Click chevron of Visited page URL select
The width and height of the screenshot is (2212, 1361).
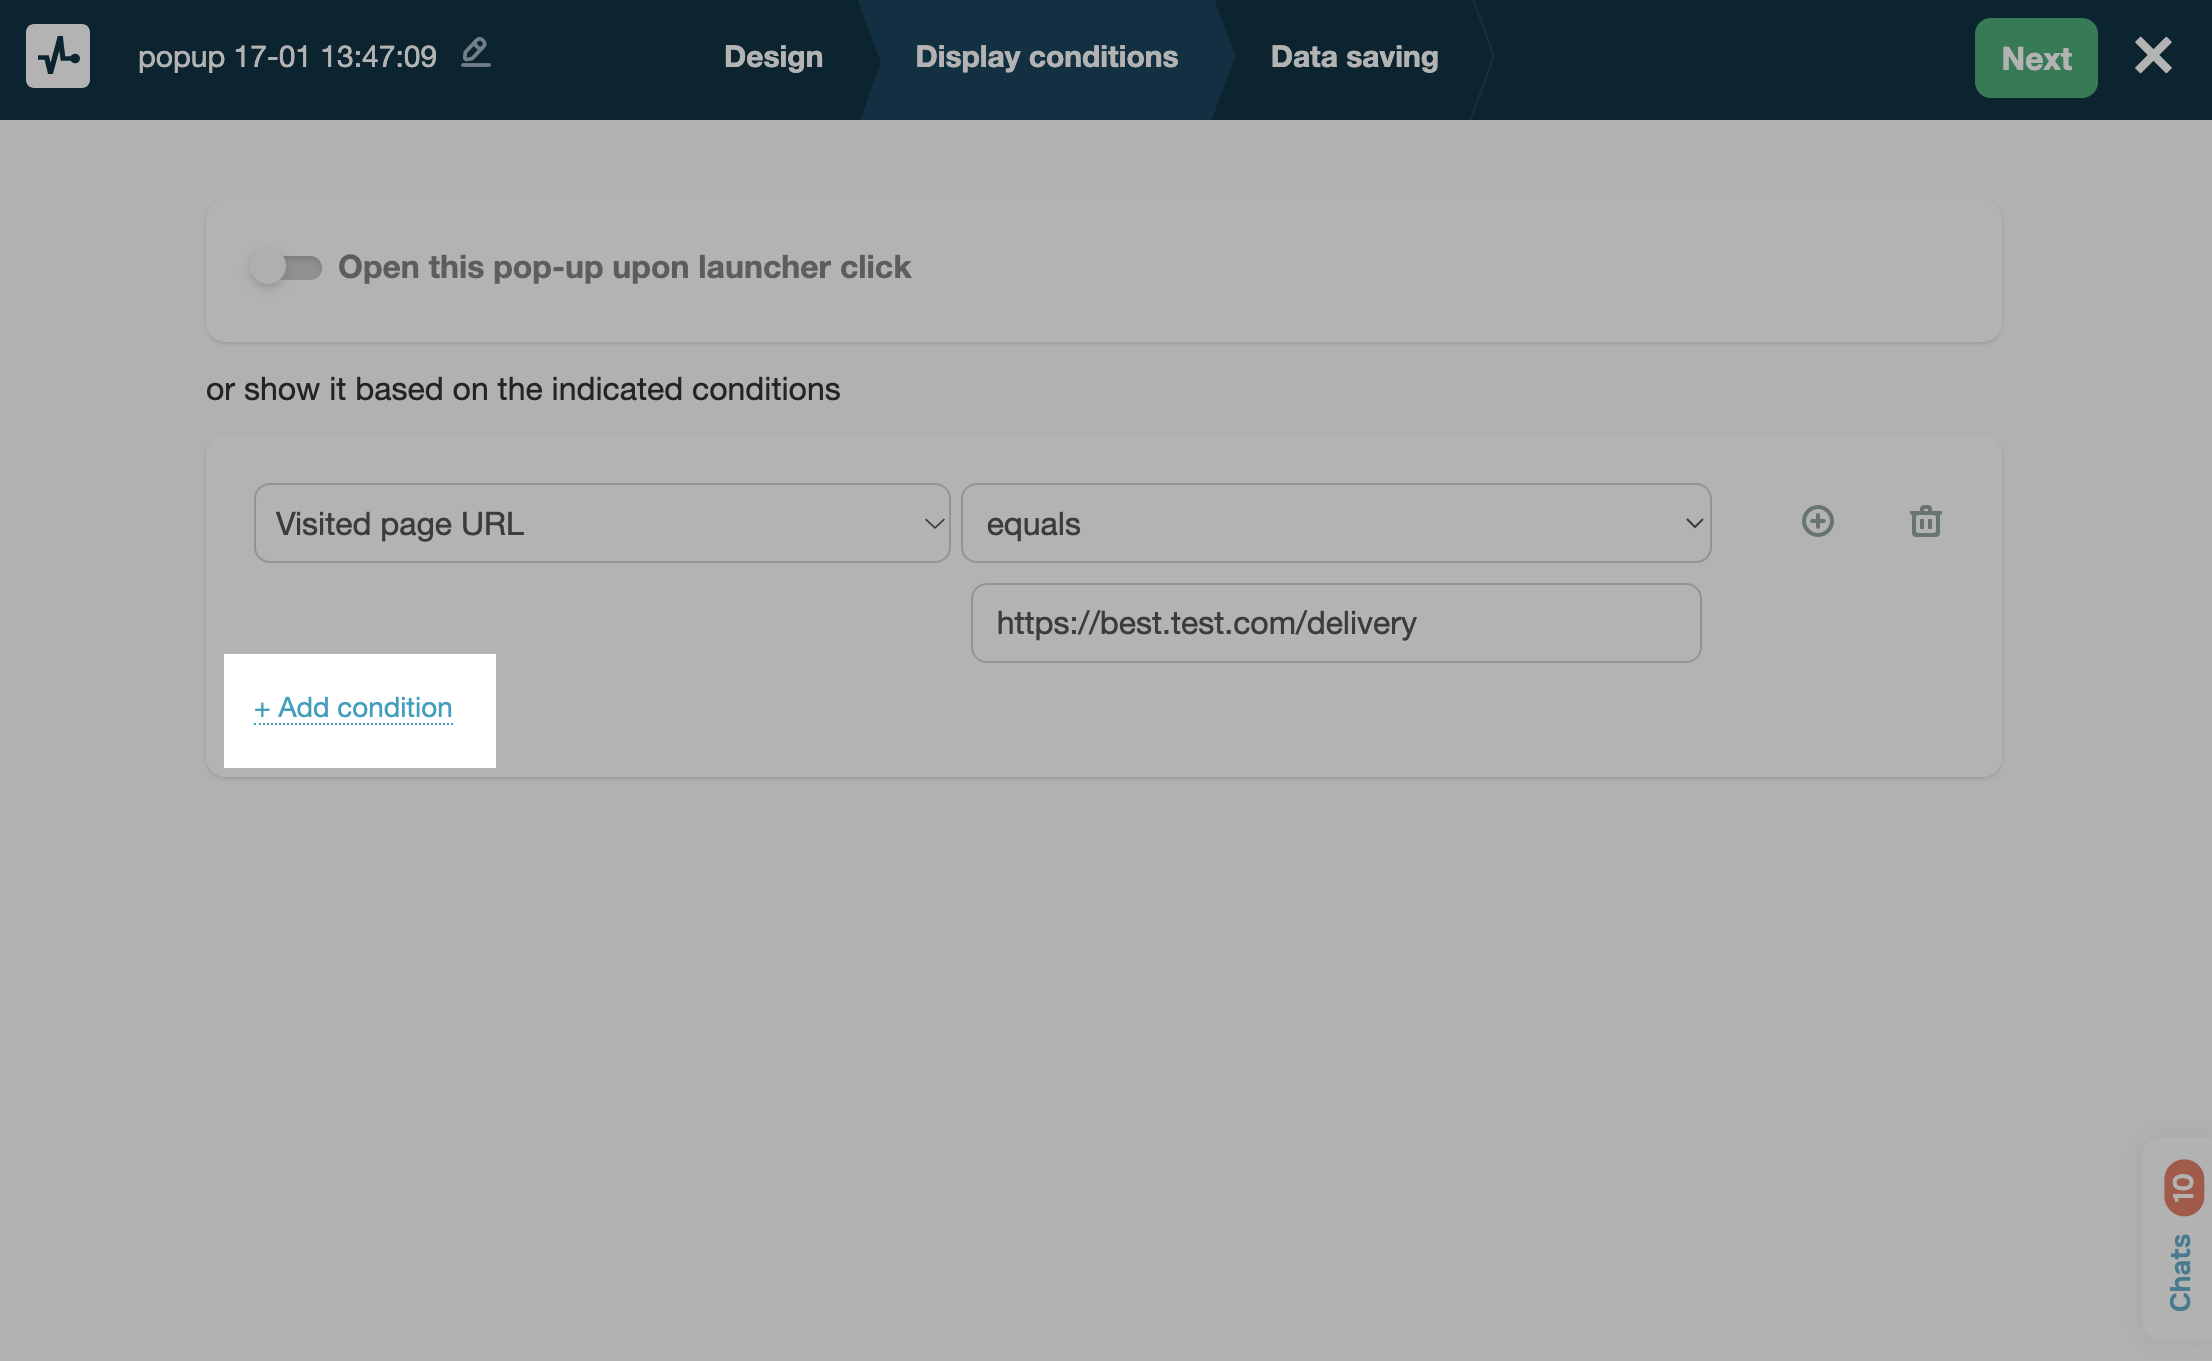[x=934, y=523]
